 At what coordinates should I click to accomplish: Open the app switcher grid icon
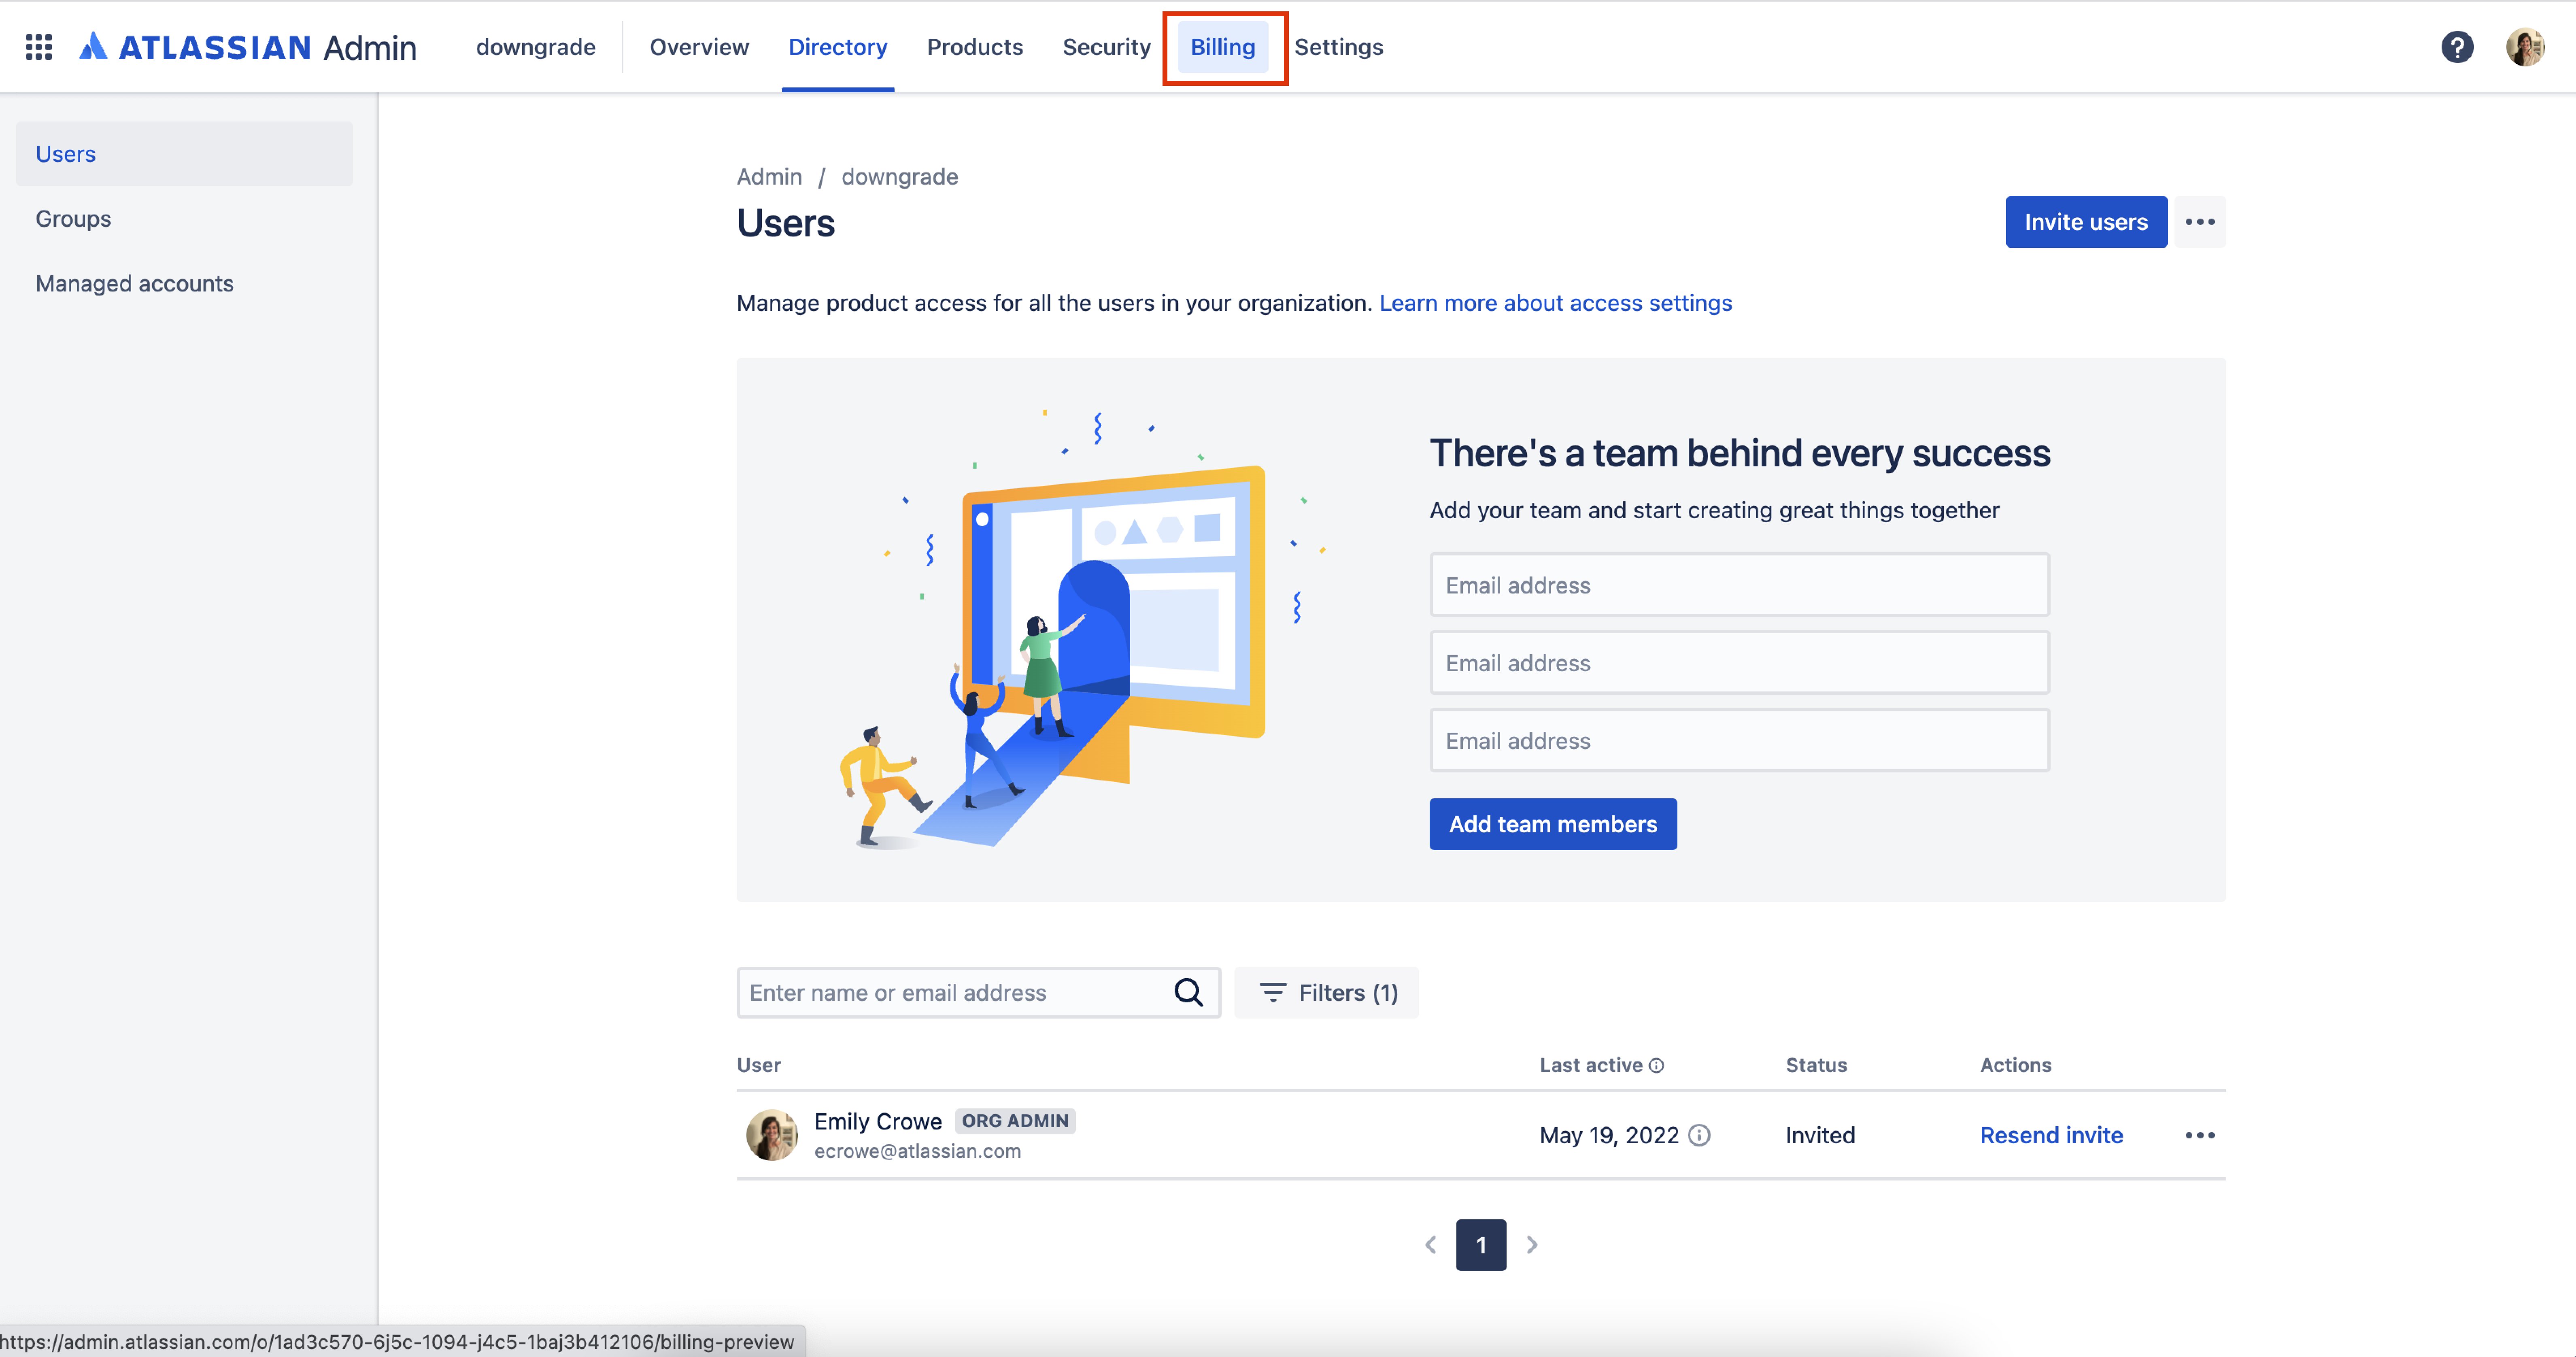pyautogui.click(x=39, y=47)
